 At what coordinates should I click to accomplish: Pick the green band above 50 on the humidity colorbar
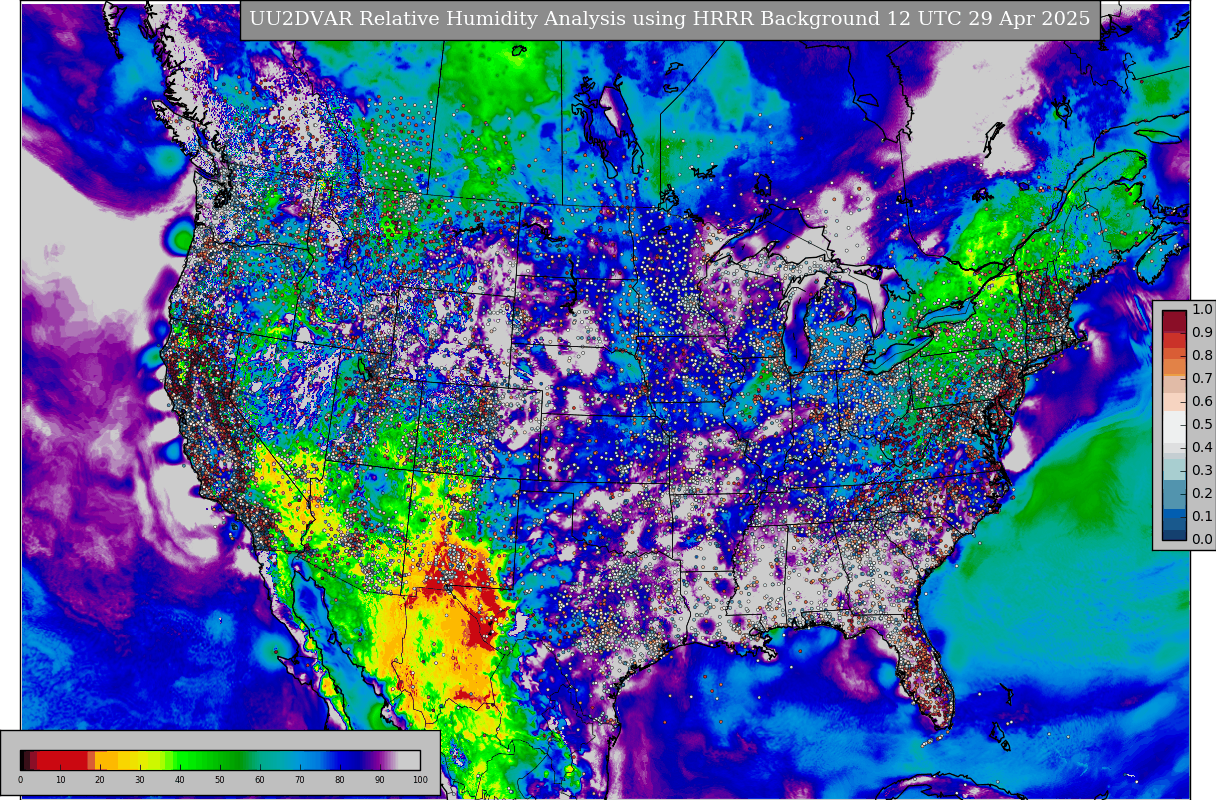(x=220, y=760)
